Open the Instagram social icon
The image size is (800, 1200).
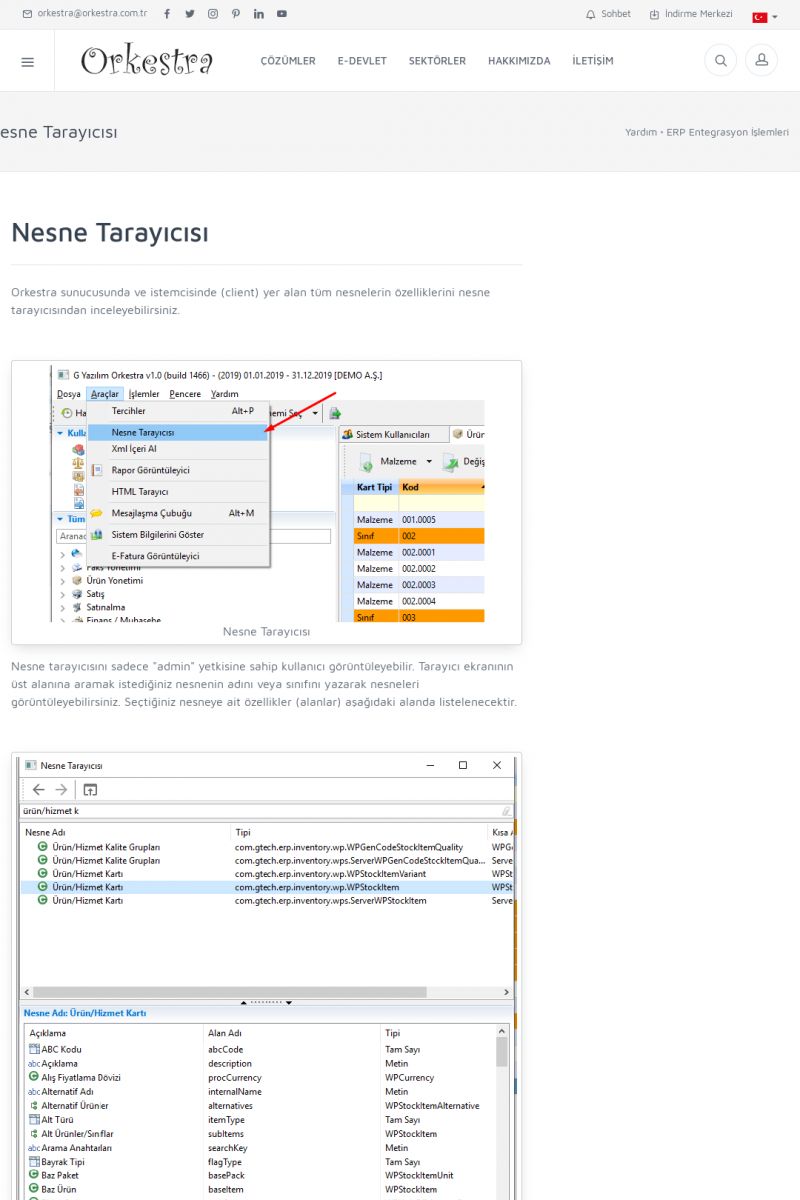click(213, 14)
